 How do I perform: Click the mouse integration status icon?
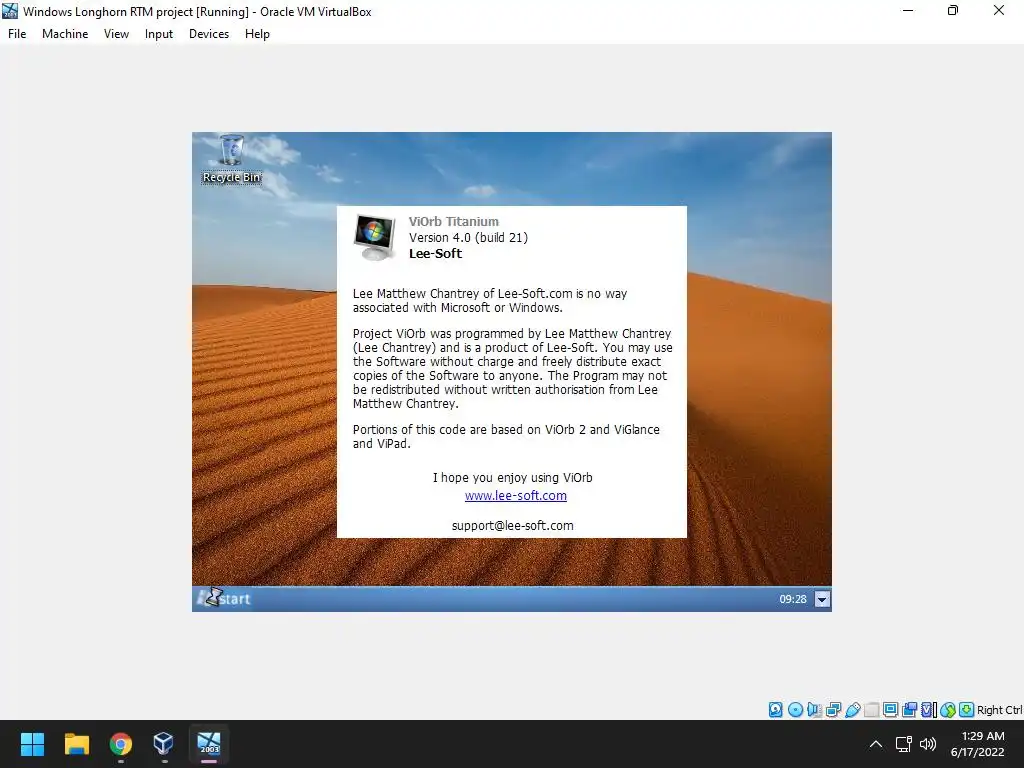tap(948, 710)
